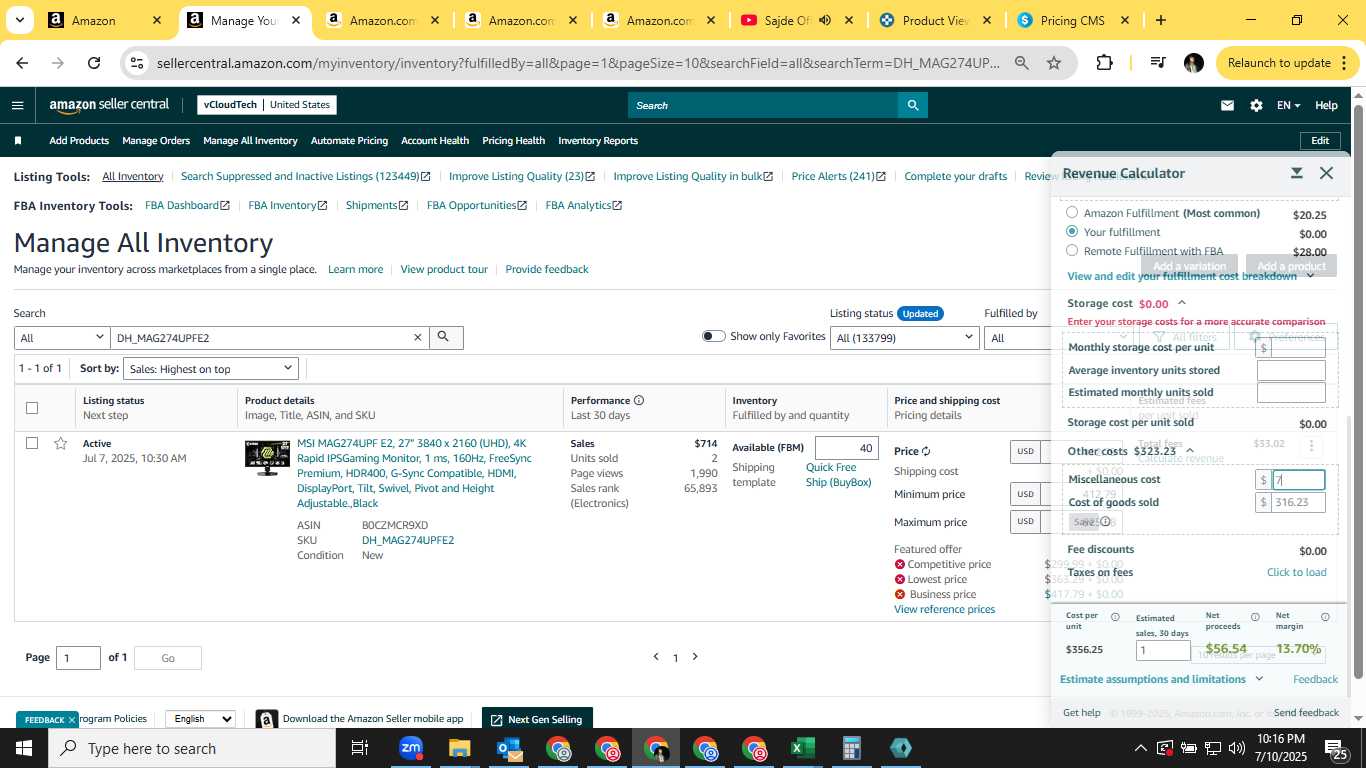Open the settings gear icon

pyautogui.click(x=1256, y=105)
